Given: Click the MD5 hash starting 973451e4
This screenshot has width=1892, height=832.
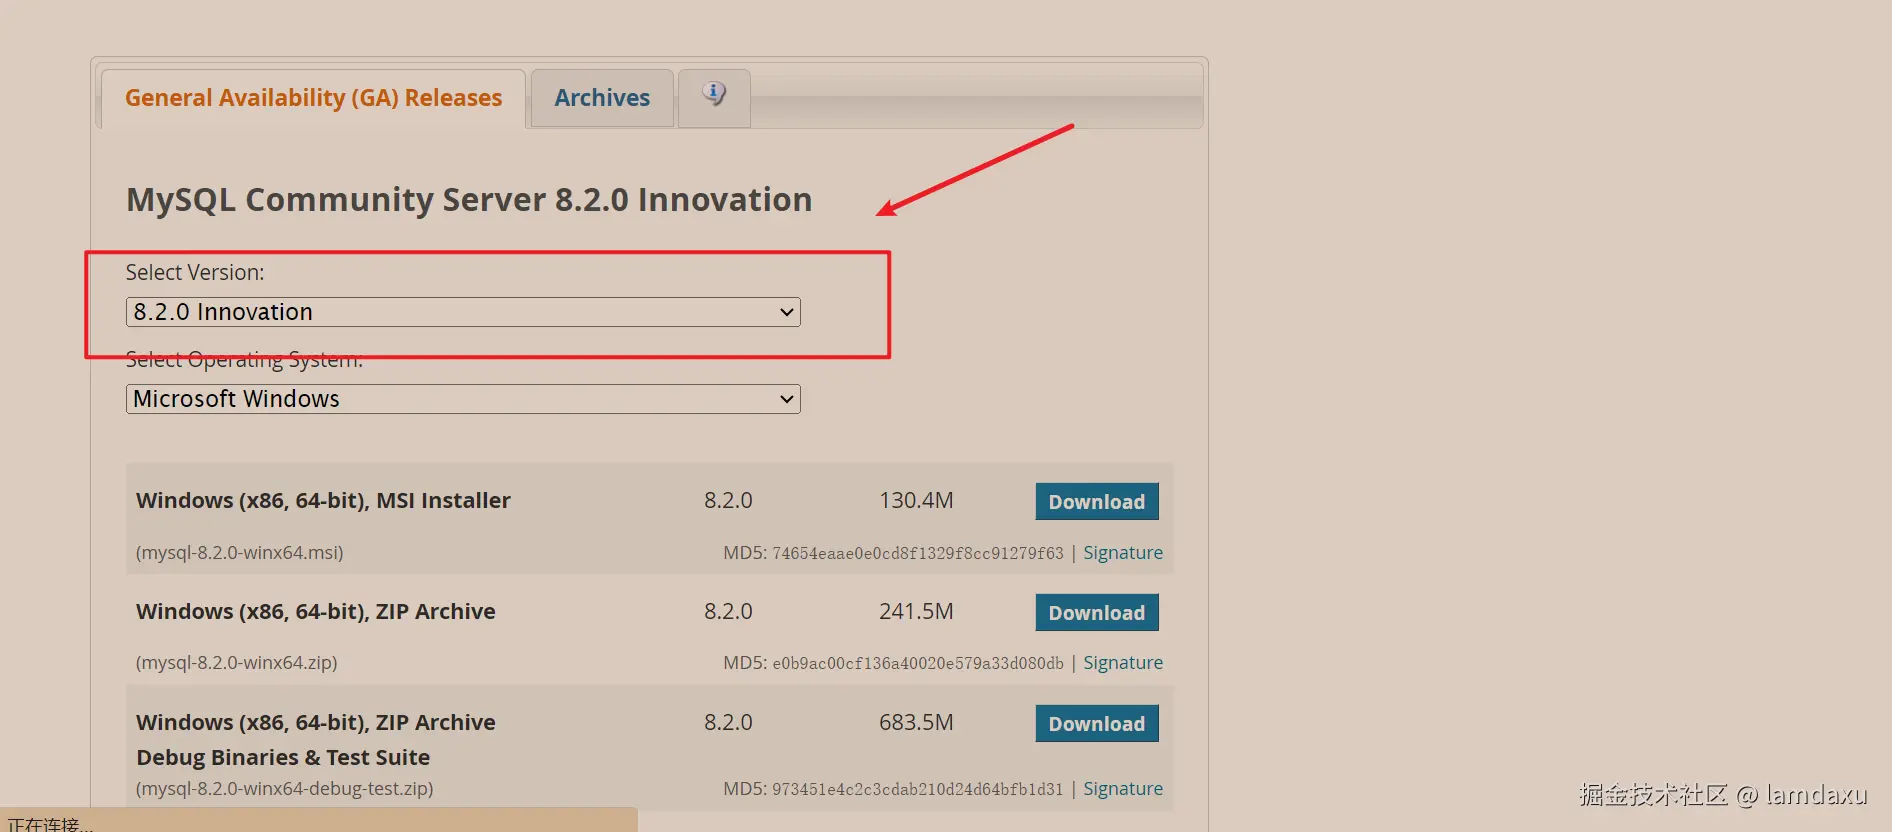Looking at the screenshot, I should (918, 789).
